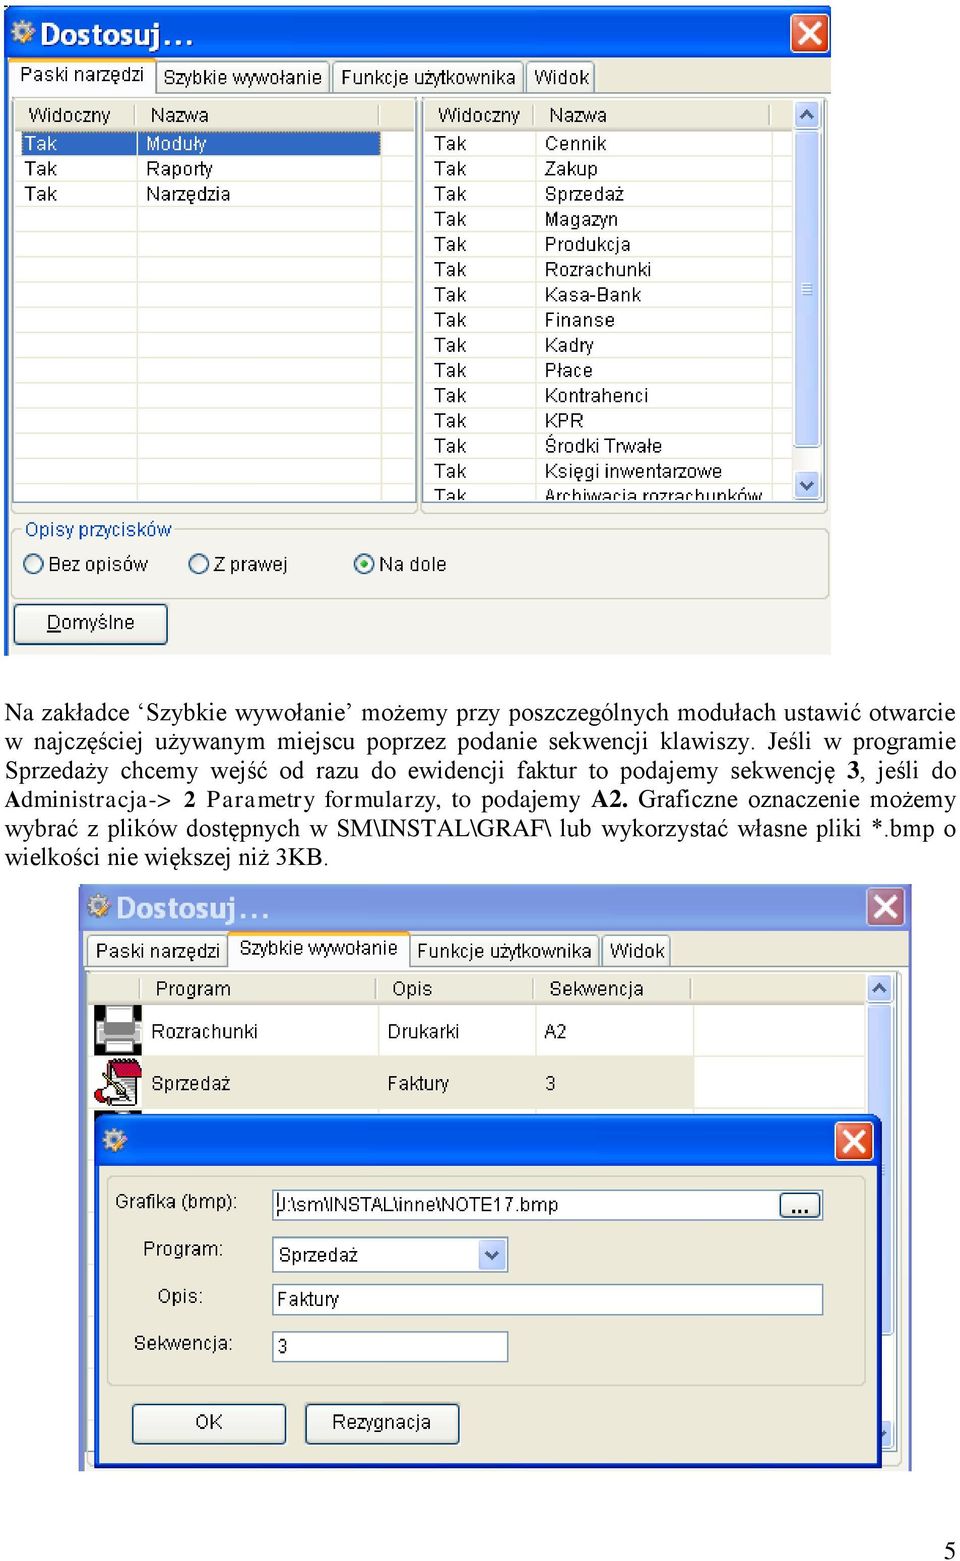
Task: Close the shortcut edit dialog
Action: [x=853, y=1141]
